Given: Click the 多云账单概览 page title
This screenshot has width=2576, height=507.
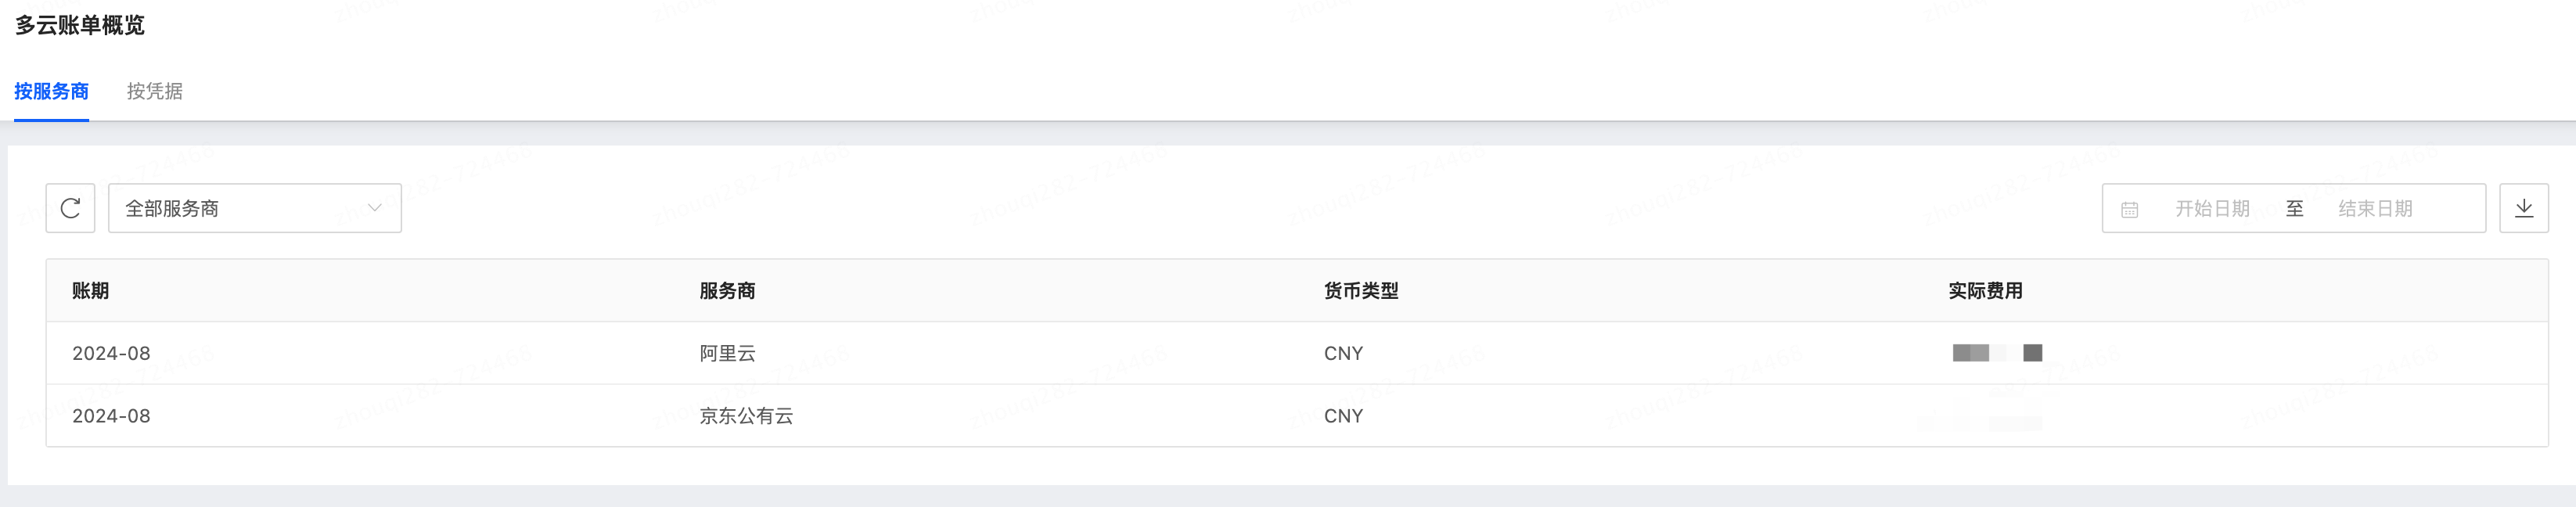Looking at the screenshot, I should tap(80, 25).
